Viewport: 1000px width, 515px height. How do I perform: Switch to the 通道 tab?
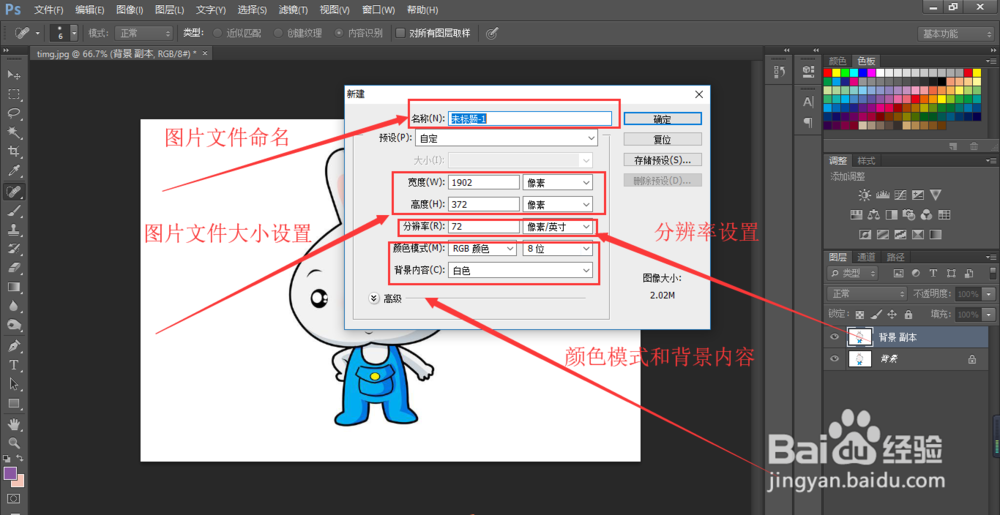coord(866,257)
